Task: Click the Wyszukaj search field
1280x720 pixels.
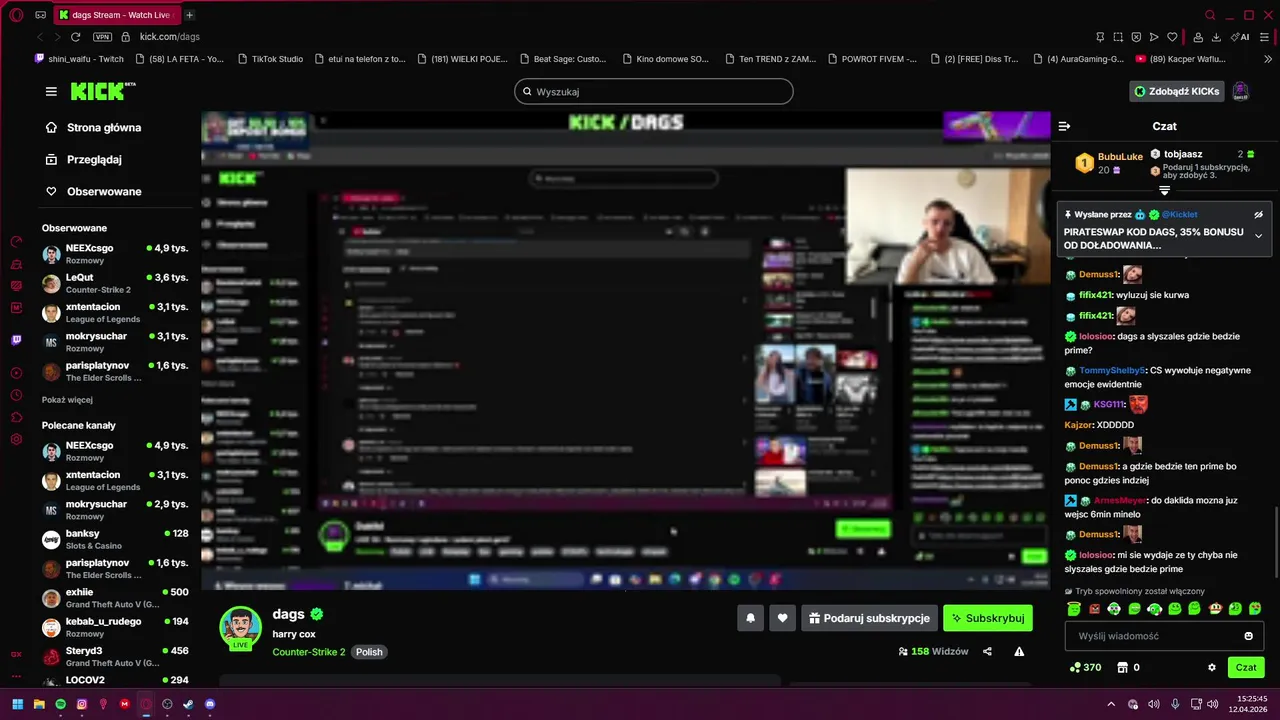Action: tap(654, 91)
